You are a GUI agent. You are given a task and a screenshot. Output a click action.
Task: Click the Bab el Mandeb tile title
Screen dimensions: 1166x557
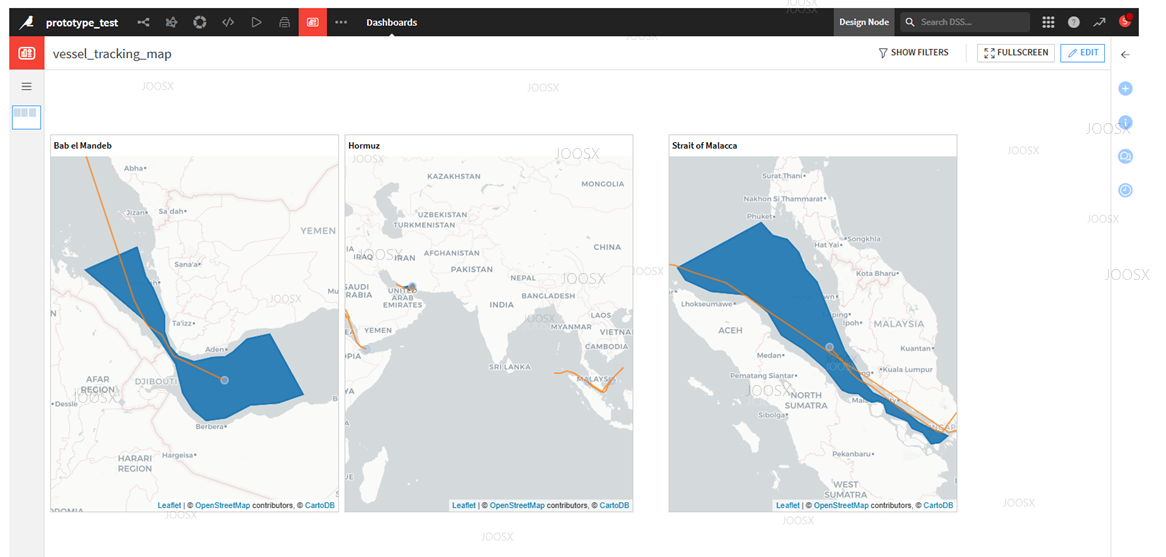click(x=83, y=146)
